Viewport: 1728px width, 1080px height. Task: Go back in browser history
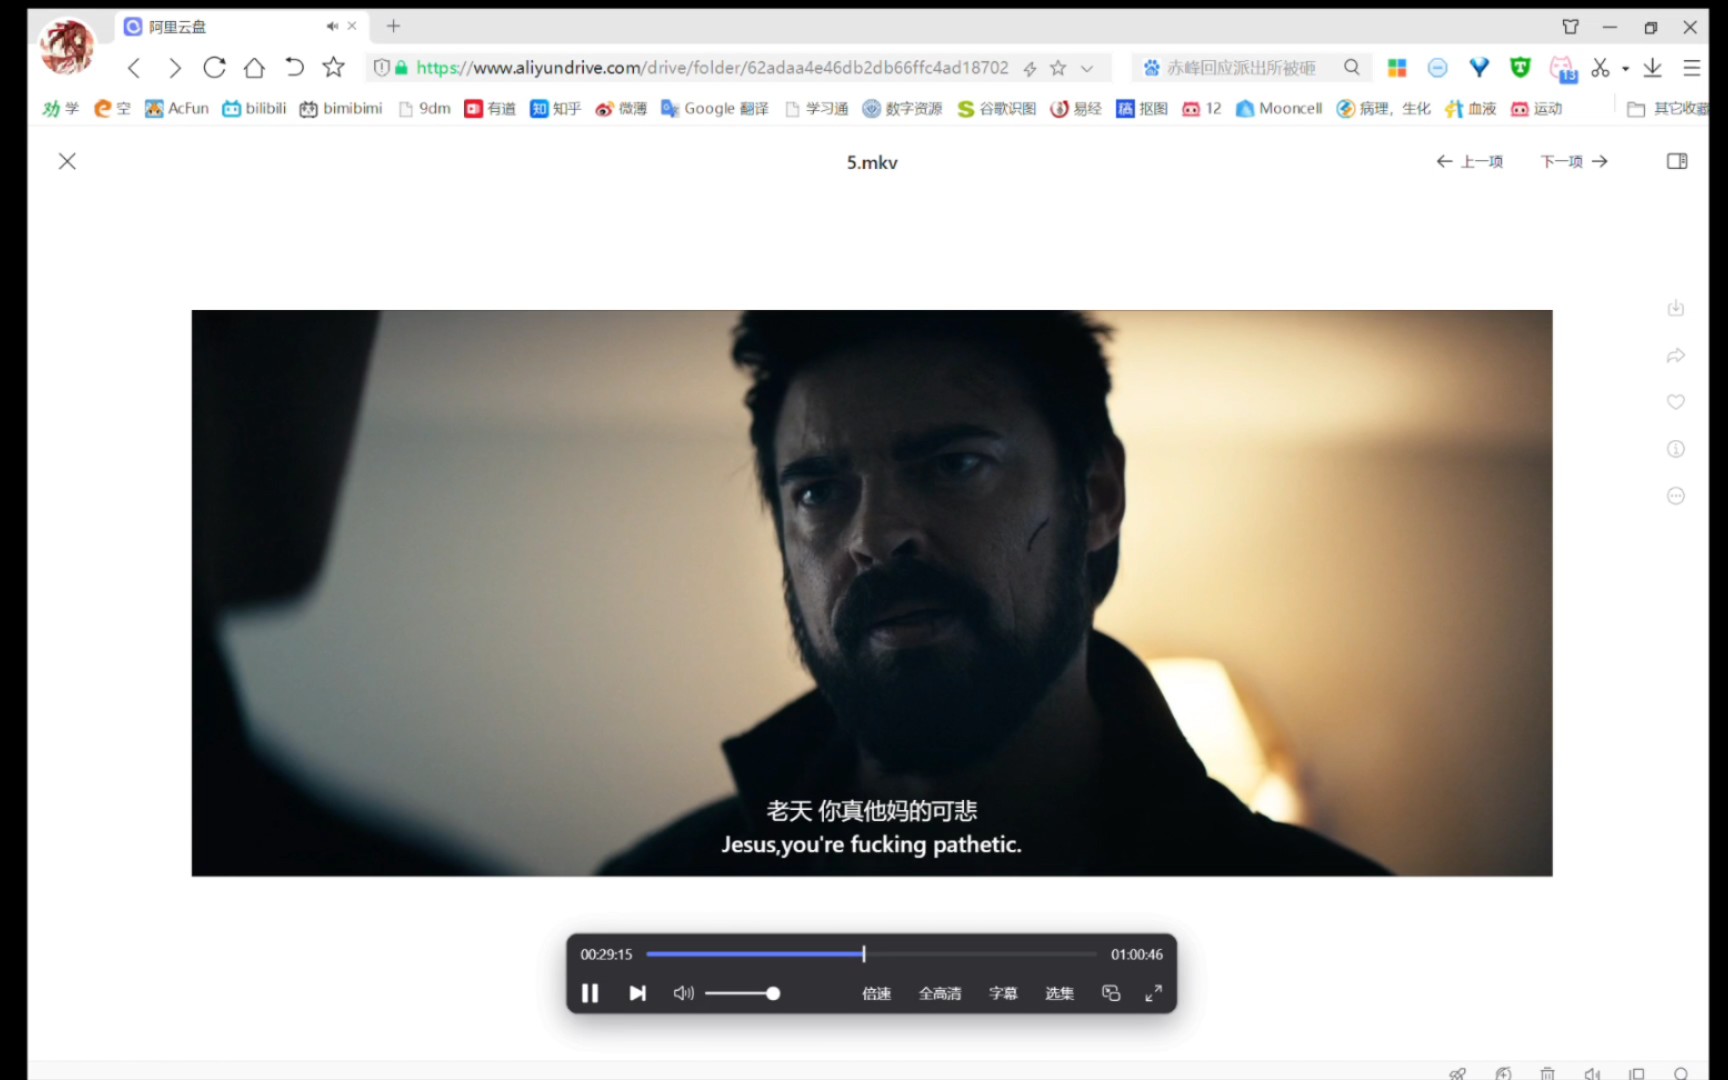[134, 67]
